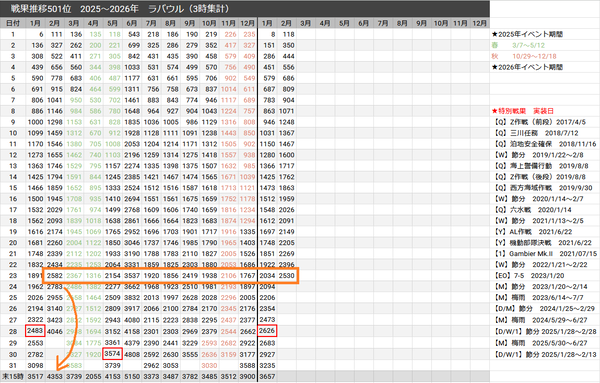Select the Gambier Mk.II 2021/07/15 entry
This screenshot has width=600, height=383.
[545, 254]
